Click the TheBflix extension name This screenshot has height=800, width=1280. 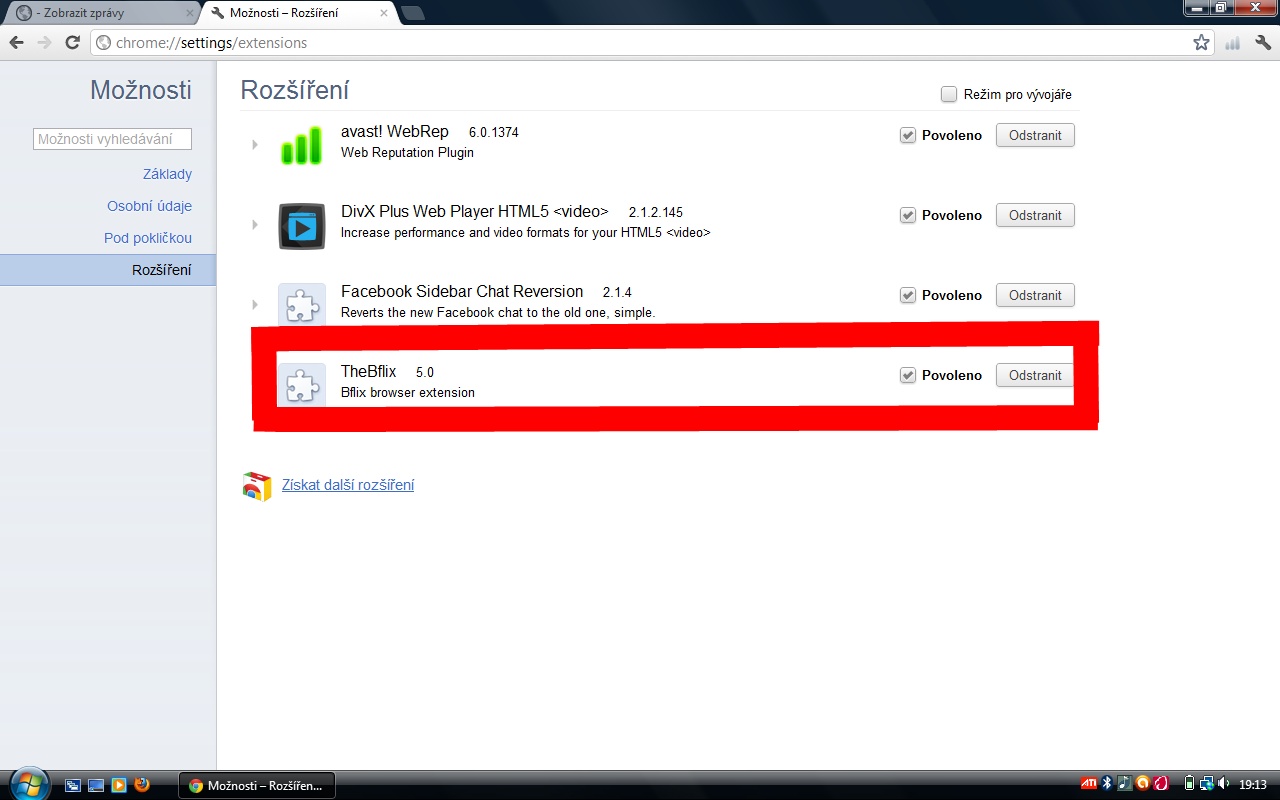[368, 371]
